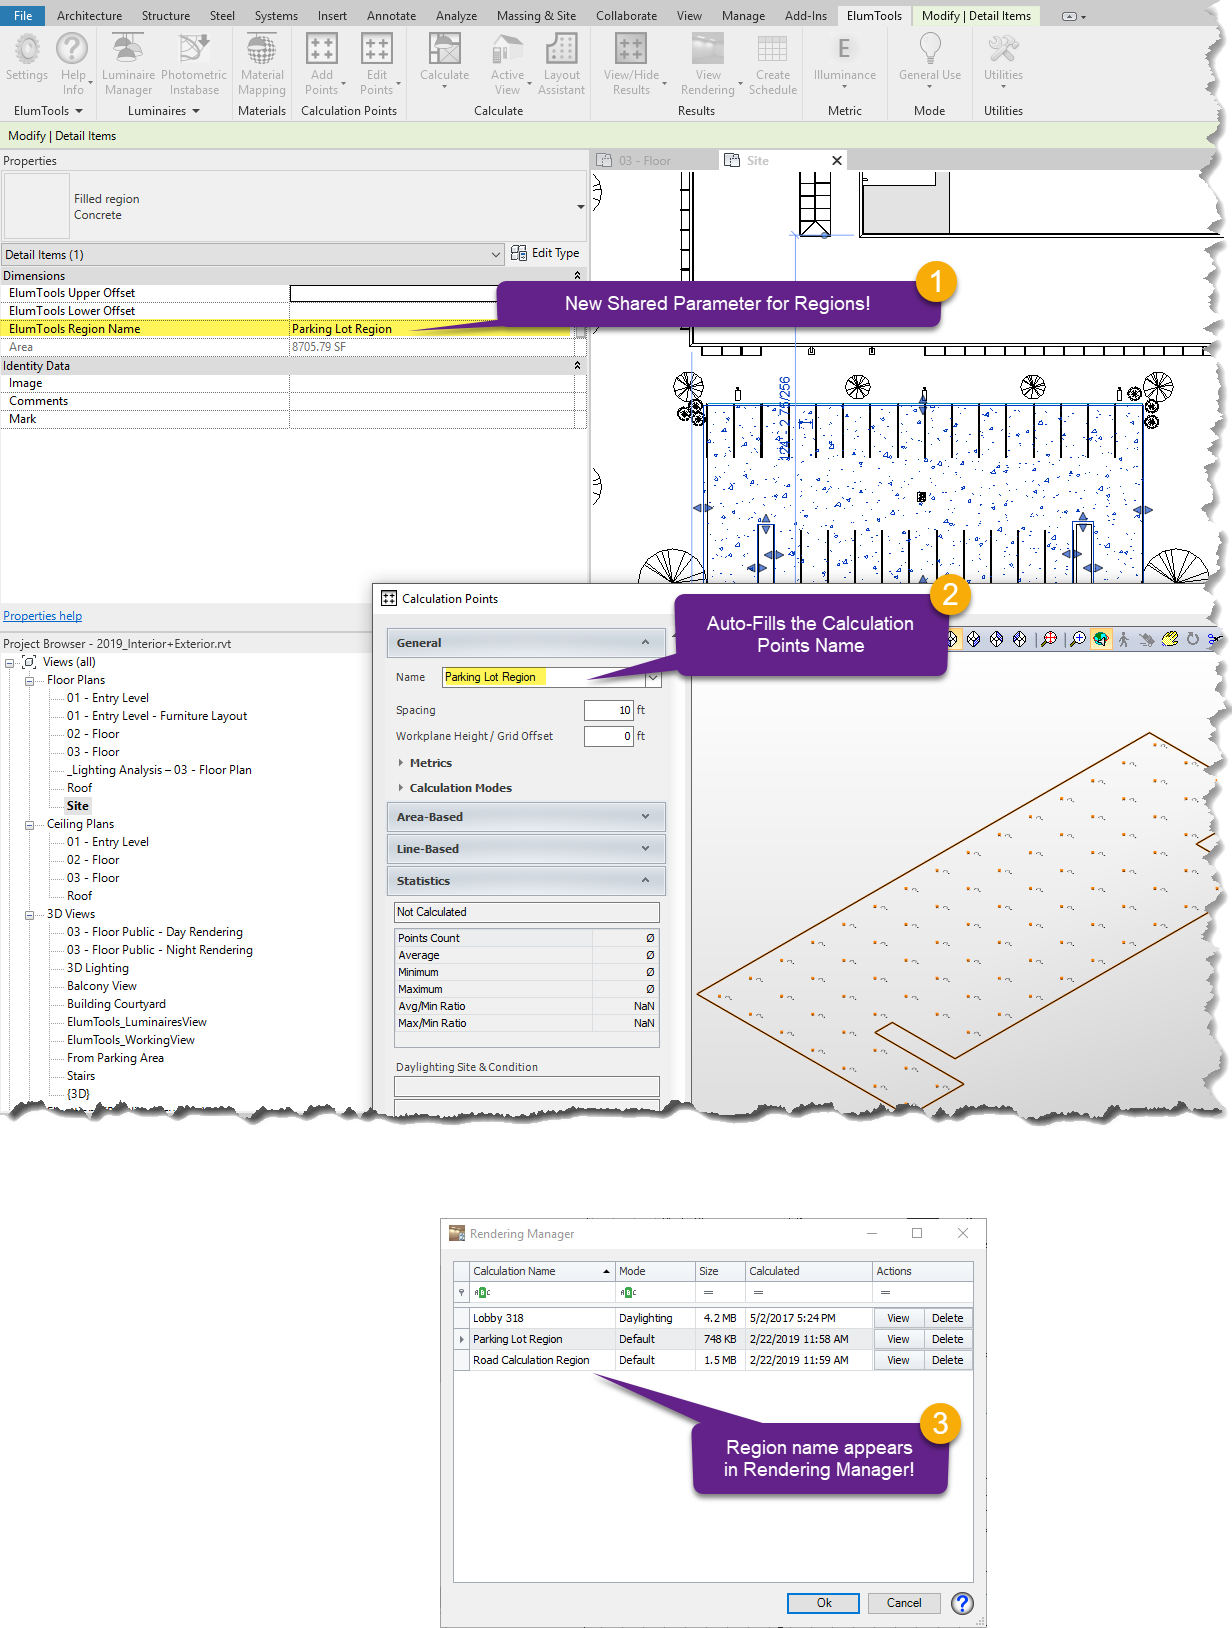Image resolution: width=1232 pixels, height=1628 pixels.
Task: Switch to the Architecture ribbon tab
Action: pos(89,15)
